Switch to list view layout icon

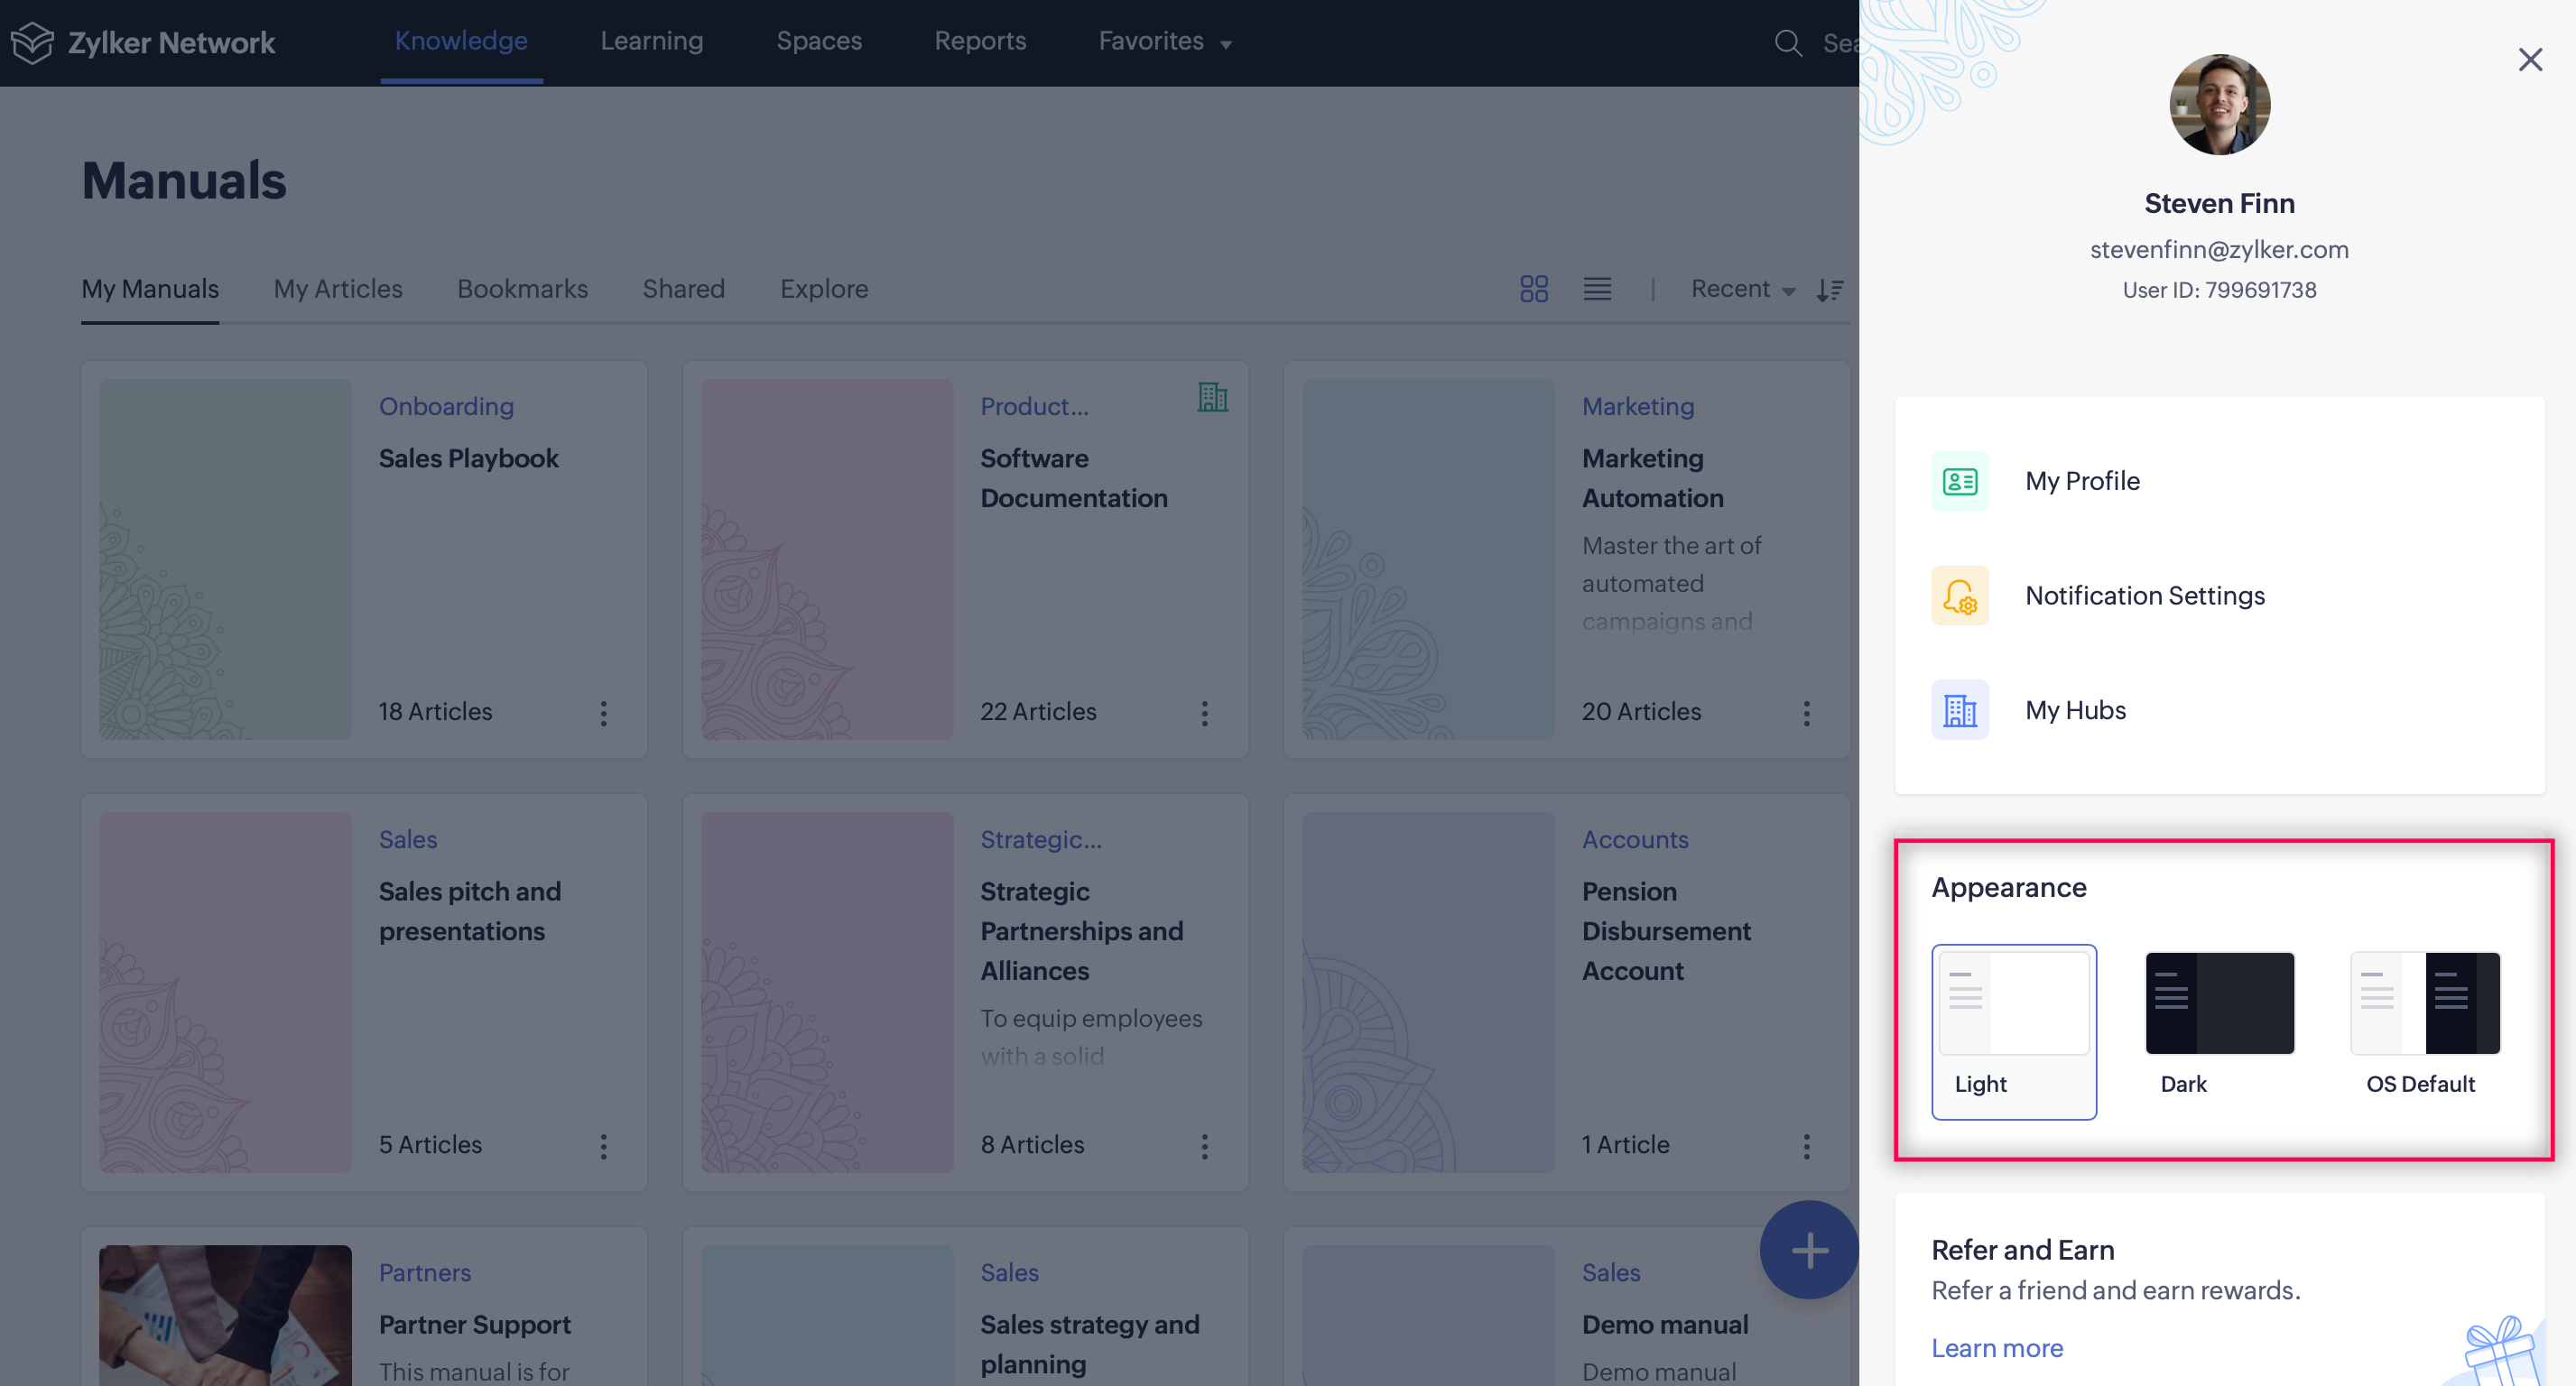[x=1597, y=289]
